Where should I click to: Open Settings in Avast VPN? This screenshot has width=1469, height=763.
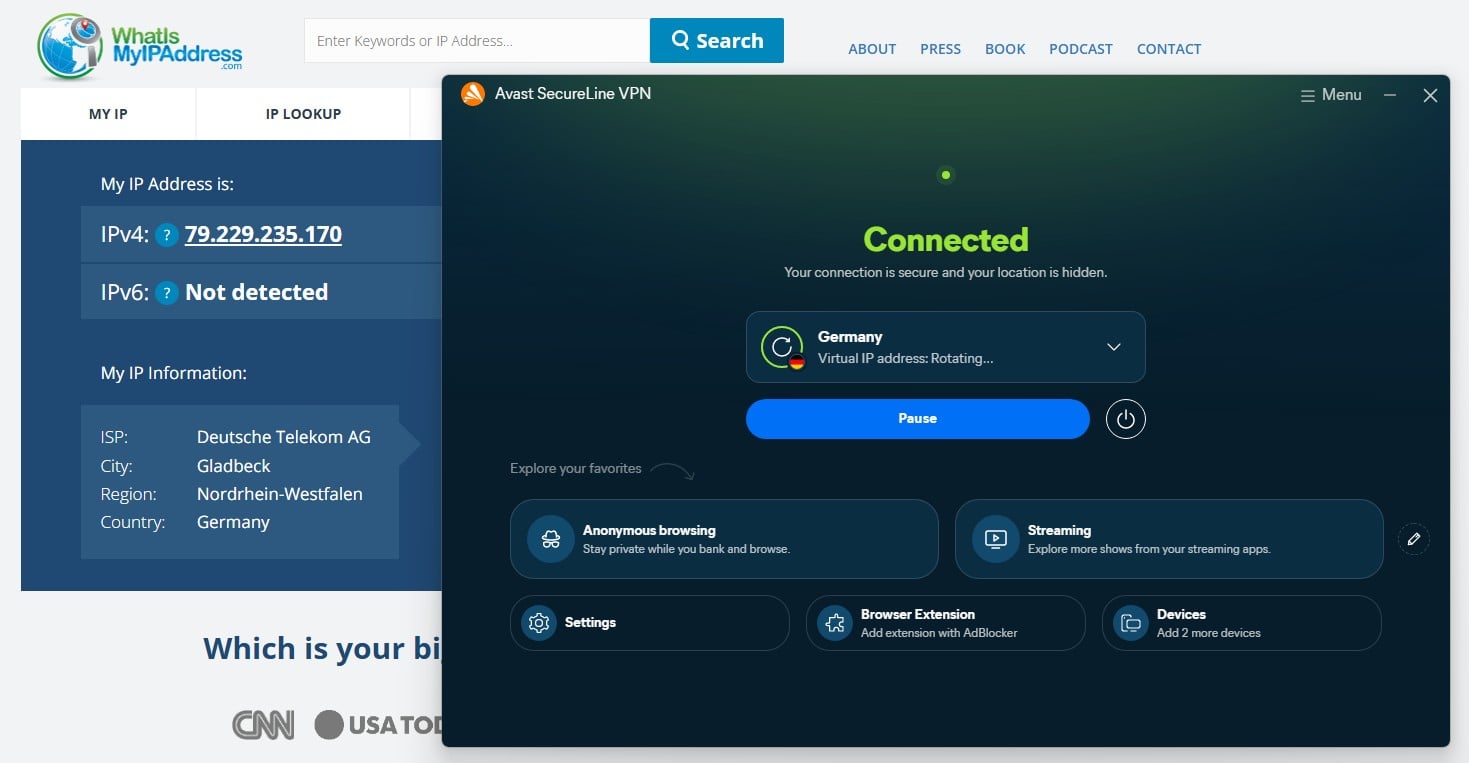pyautogui.click(x=650, y=623)
